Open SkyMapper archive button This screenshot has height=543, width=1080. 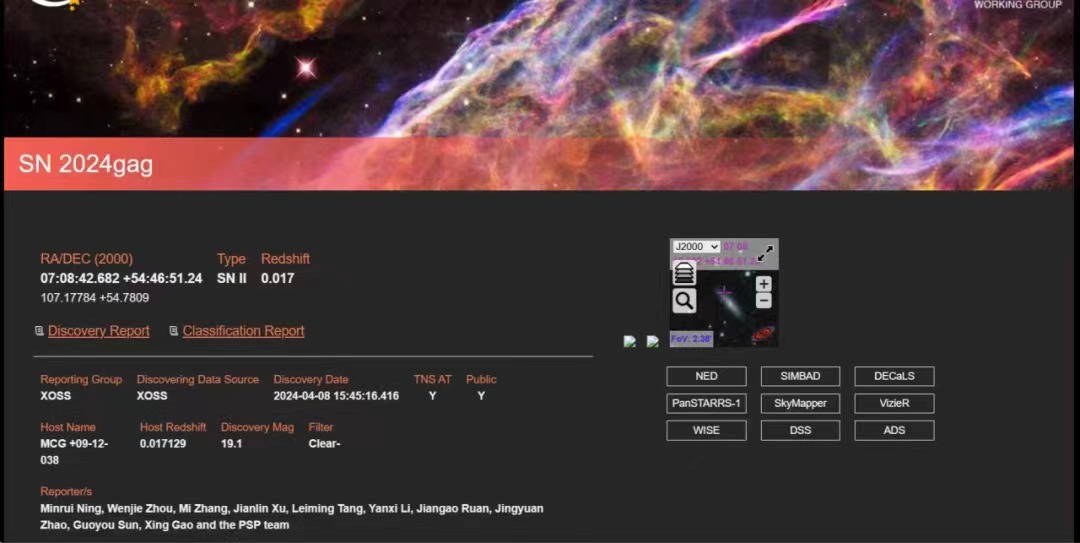(800, 403)
